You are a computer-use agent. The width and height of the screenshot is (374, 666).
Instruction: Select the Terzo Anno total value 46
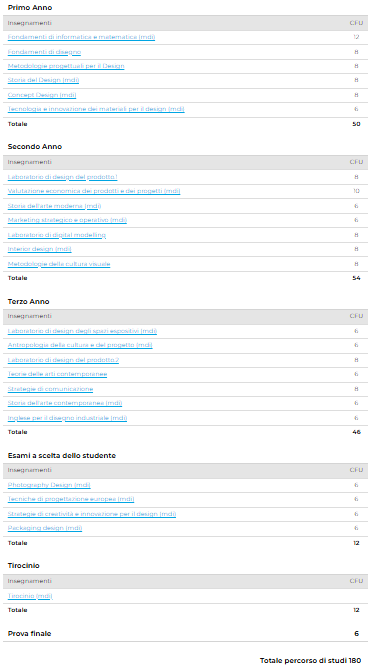coord(356,432)
